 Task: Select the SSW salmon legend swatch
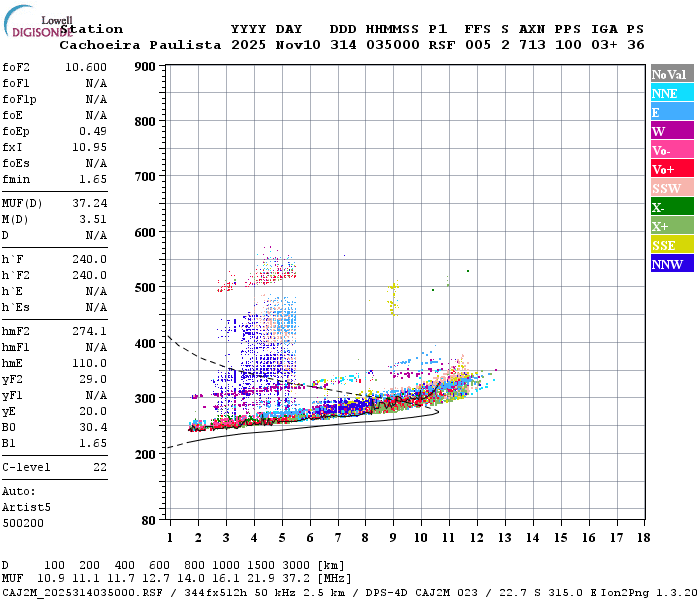coord(672,188)
